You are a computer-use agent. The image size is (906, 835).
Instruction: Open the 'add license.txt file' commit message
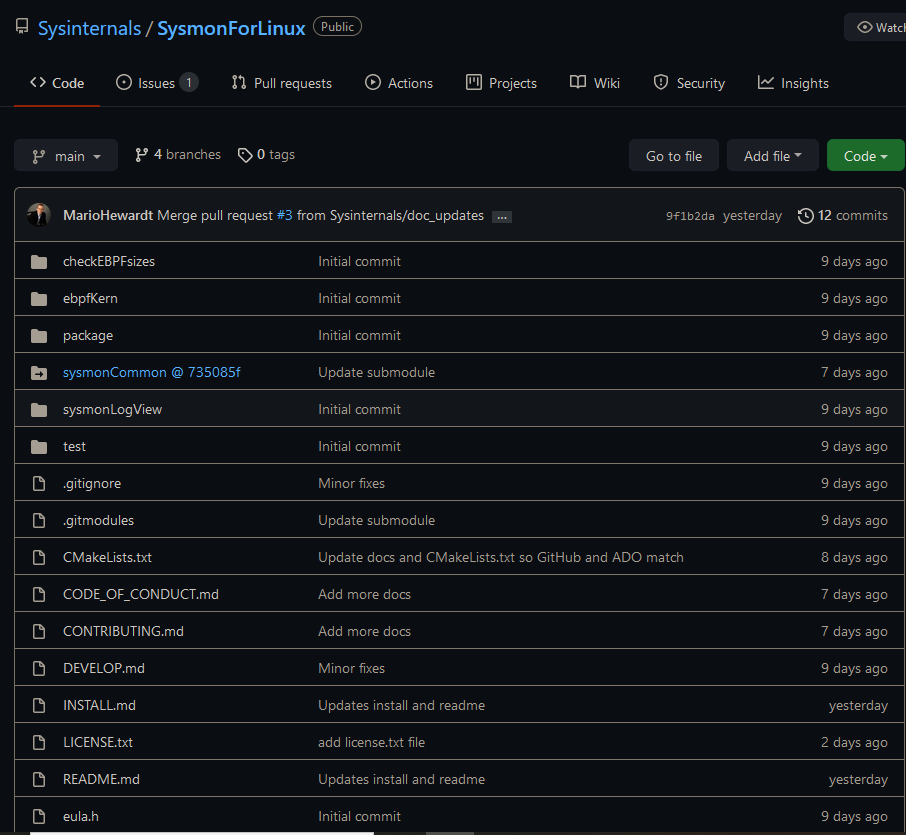(x=372, y=742)
